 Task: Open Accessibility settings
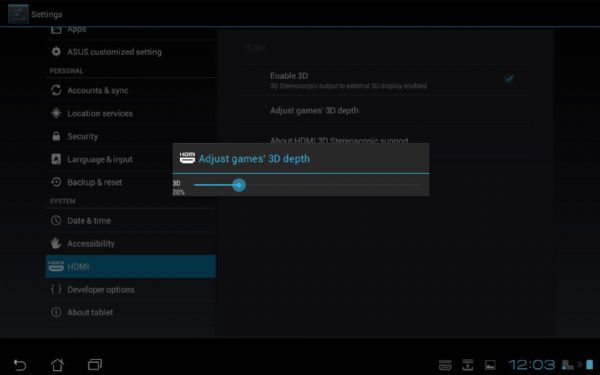[x=130, y=243]
